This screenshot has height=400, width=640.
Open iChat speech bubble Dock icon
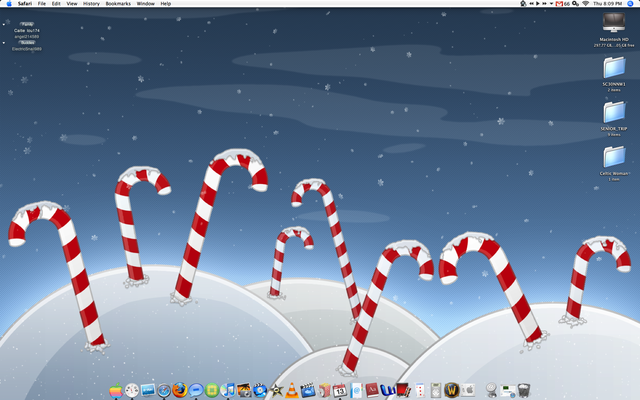pos(196,391)
